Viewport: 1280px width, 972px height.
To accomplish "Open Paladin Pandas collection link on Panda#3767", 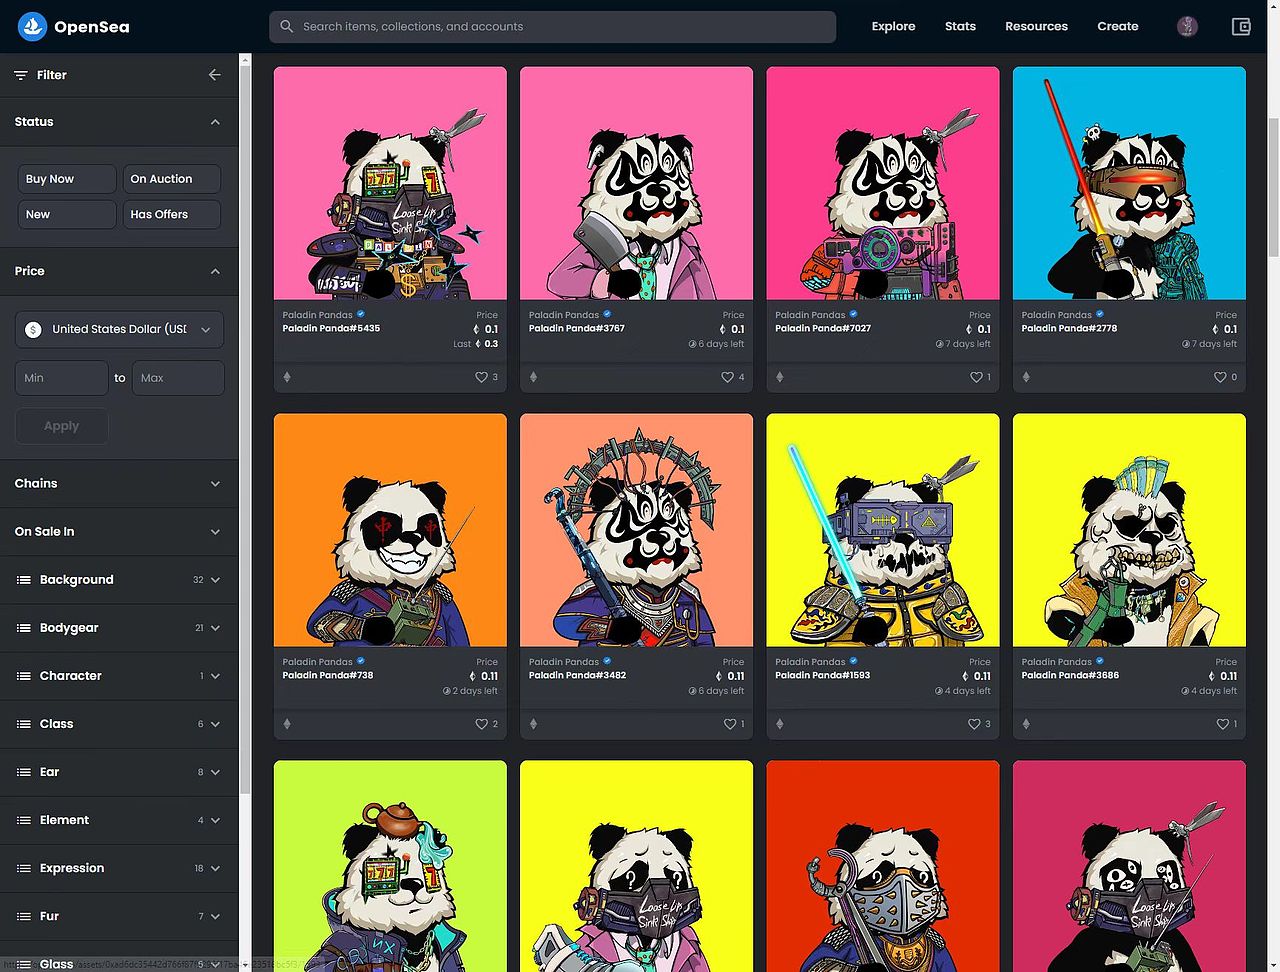I will pos(563,314).
